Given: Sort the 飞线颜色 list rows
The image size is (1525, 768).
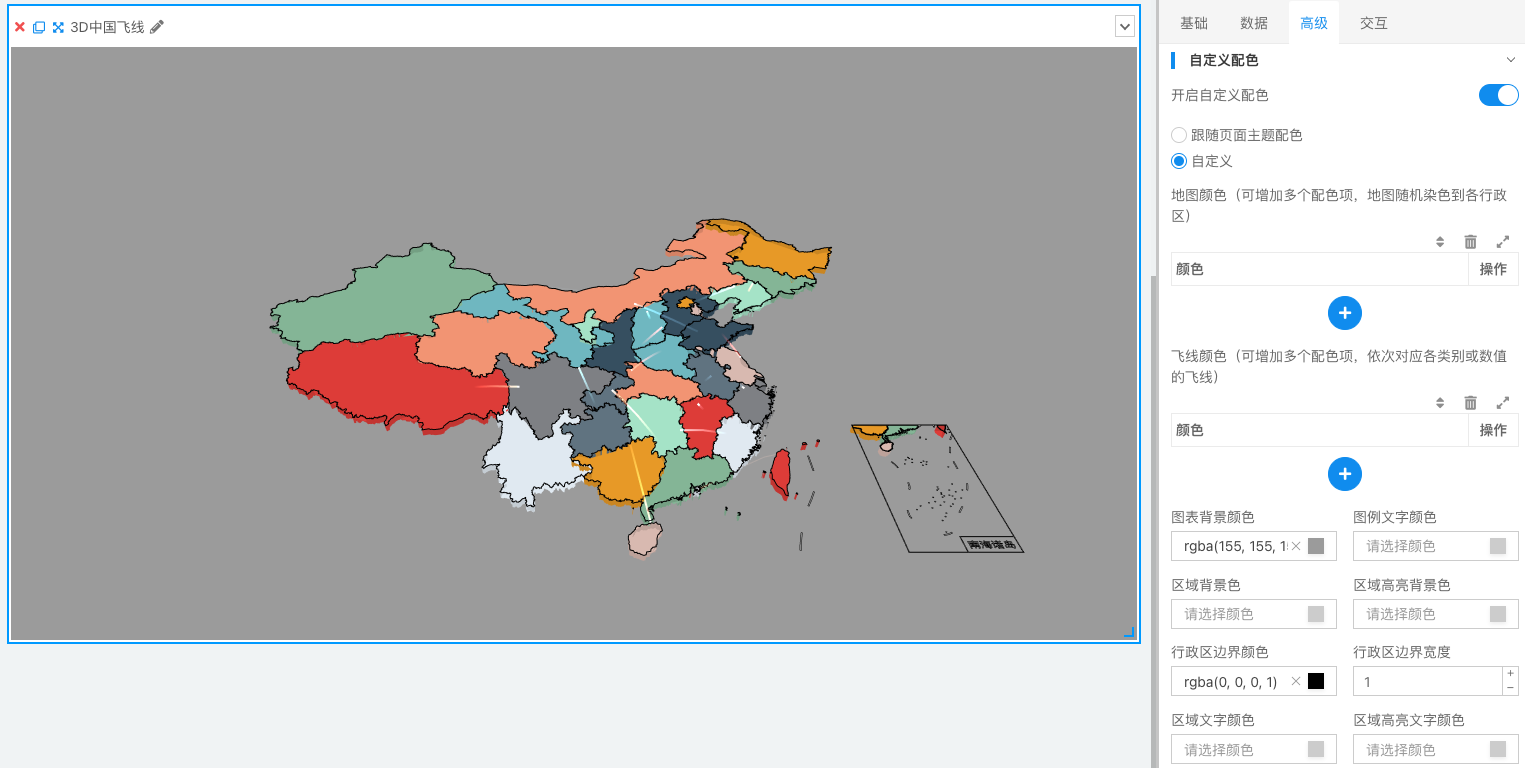Looking at the screenshot, I should (x=1440, y=403).
